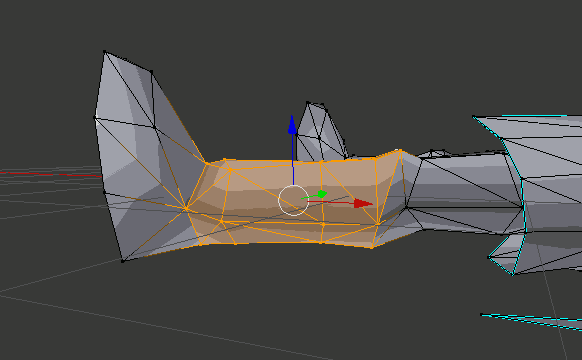
Task: Click the small dorsal fin's gray face
Action: 321,134
